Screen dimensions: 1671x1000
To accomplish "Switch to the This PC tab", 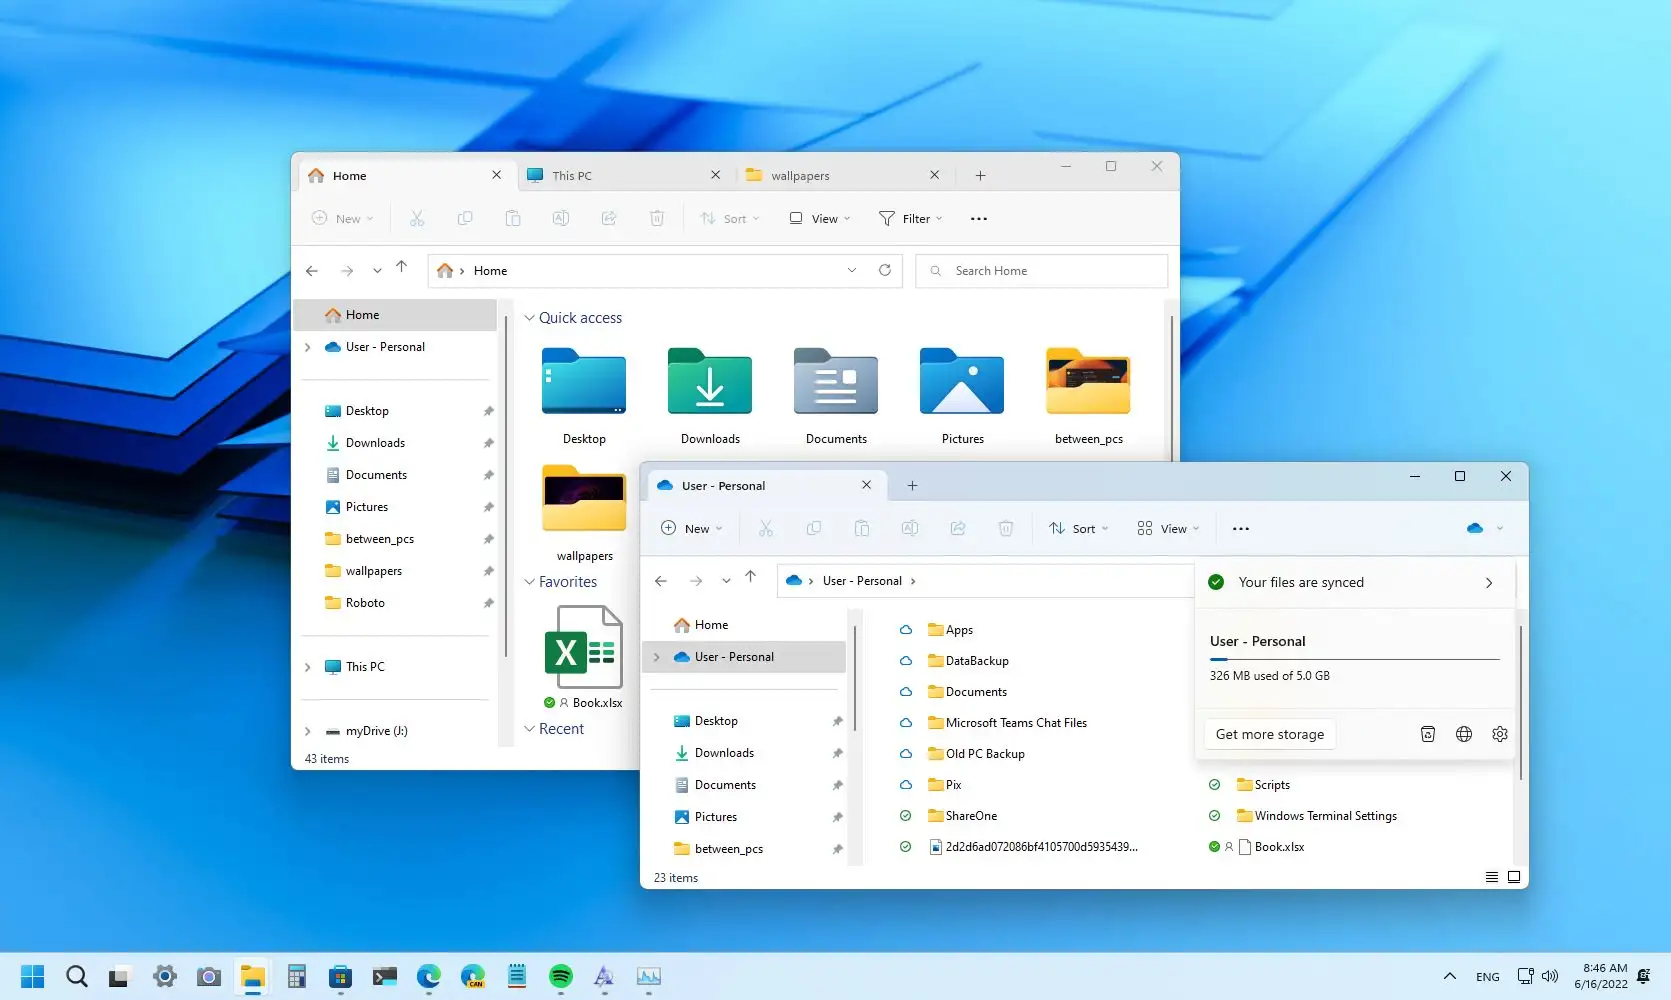I will tap(572, 175).
